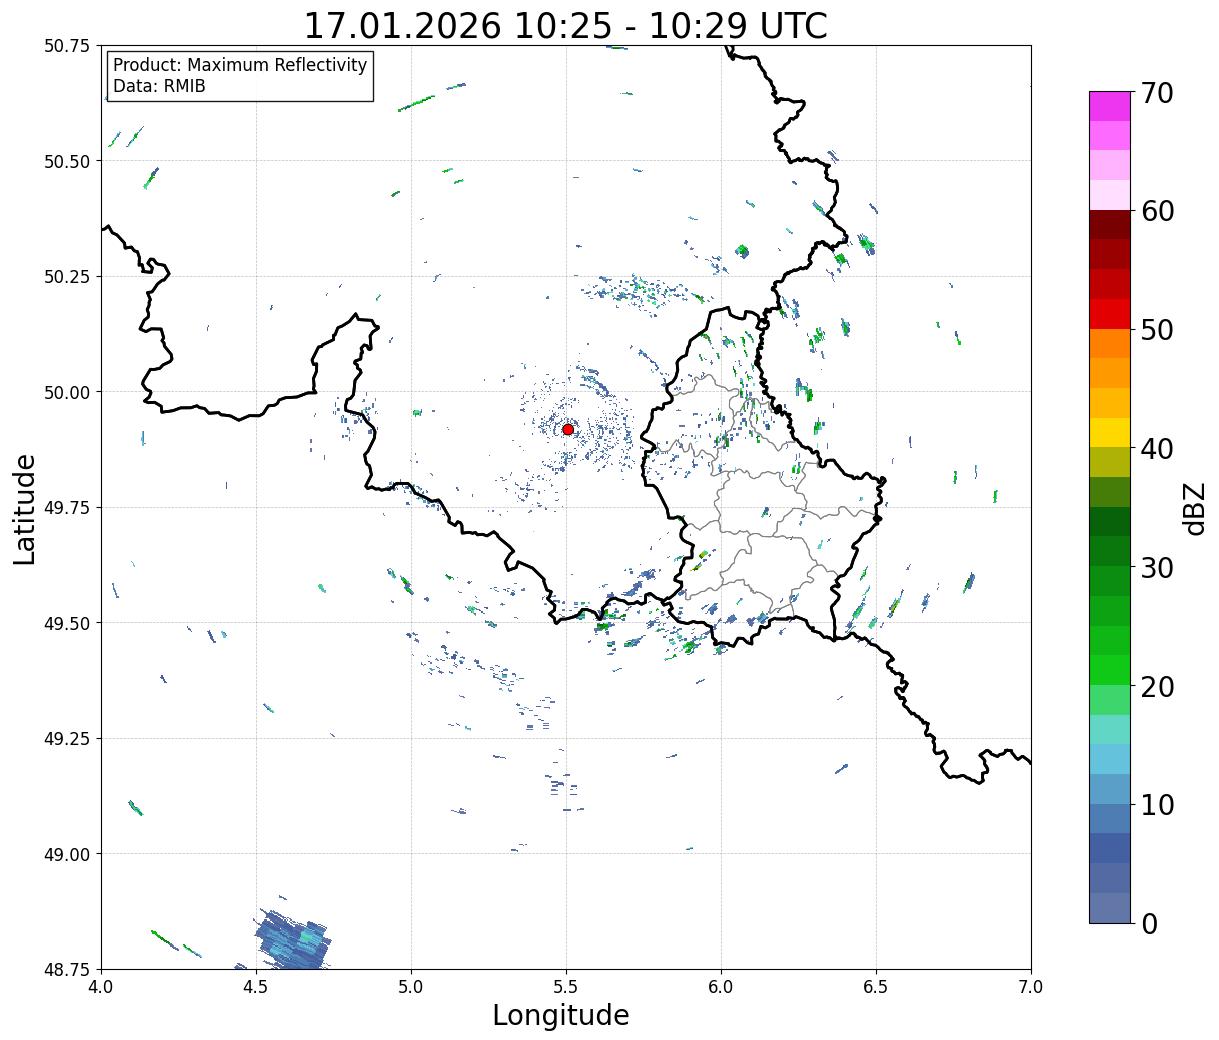Click the longitude tick label 5.0

click(x=411, y=987)
